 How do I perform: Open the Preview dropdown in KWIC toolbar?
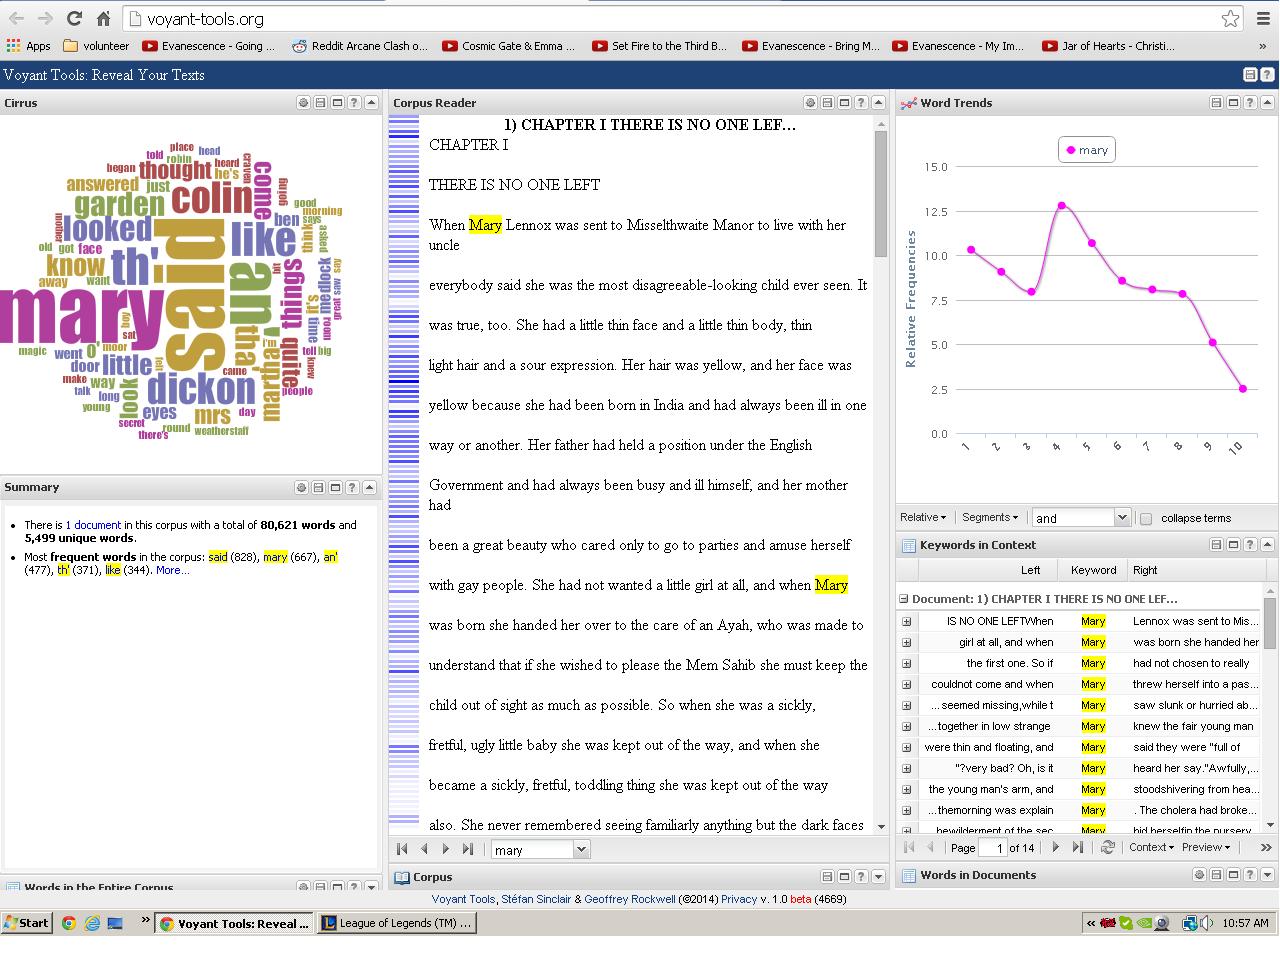[x=1206, y=847]
